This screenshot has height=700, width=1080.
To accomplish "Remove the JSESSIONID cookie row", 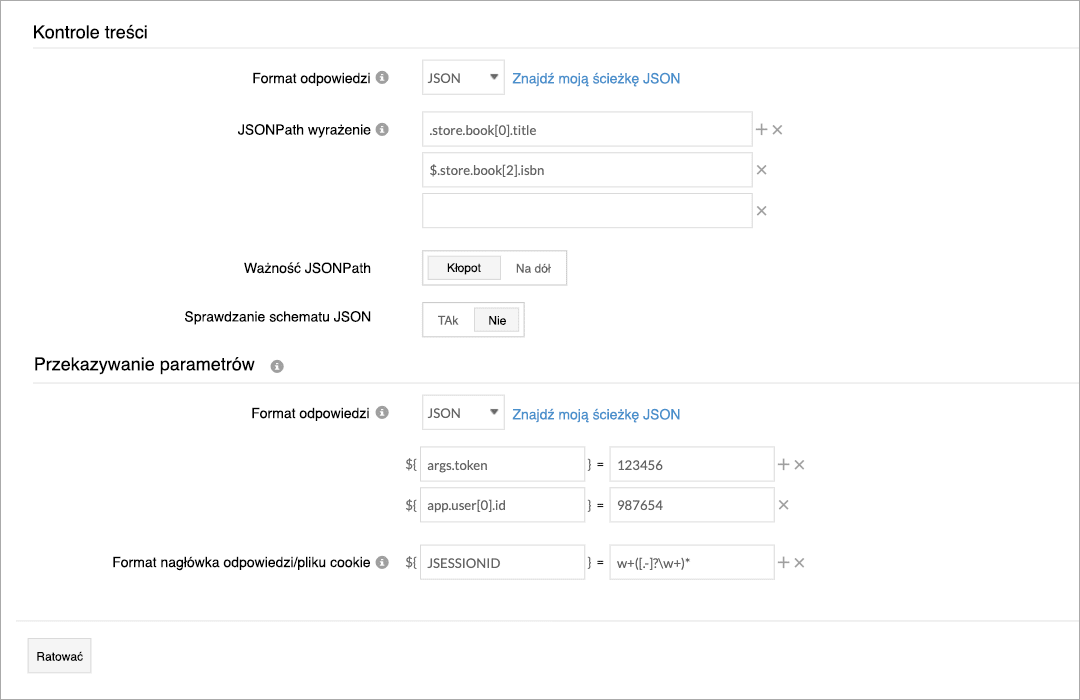I will point(800,561).
